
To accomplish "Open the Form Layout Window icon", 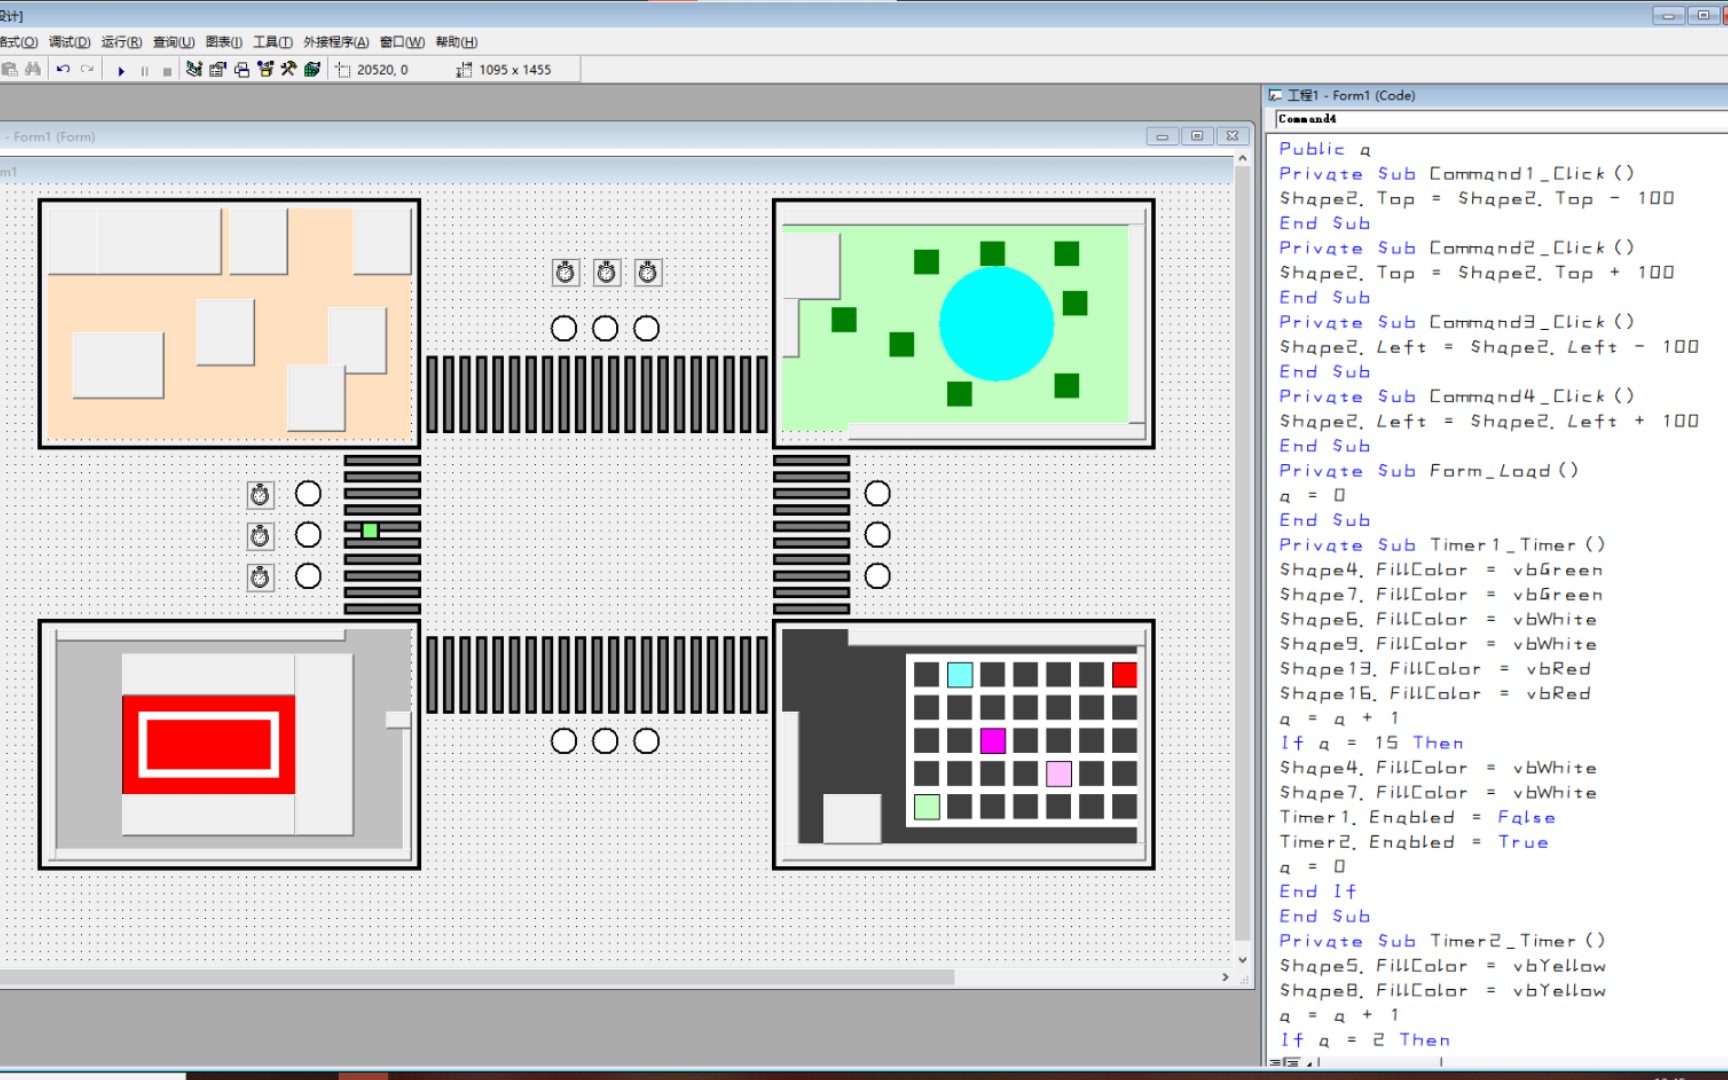I will click(242, 69).
